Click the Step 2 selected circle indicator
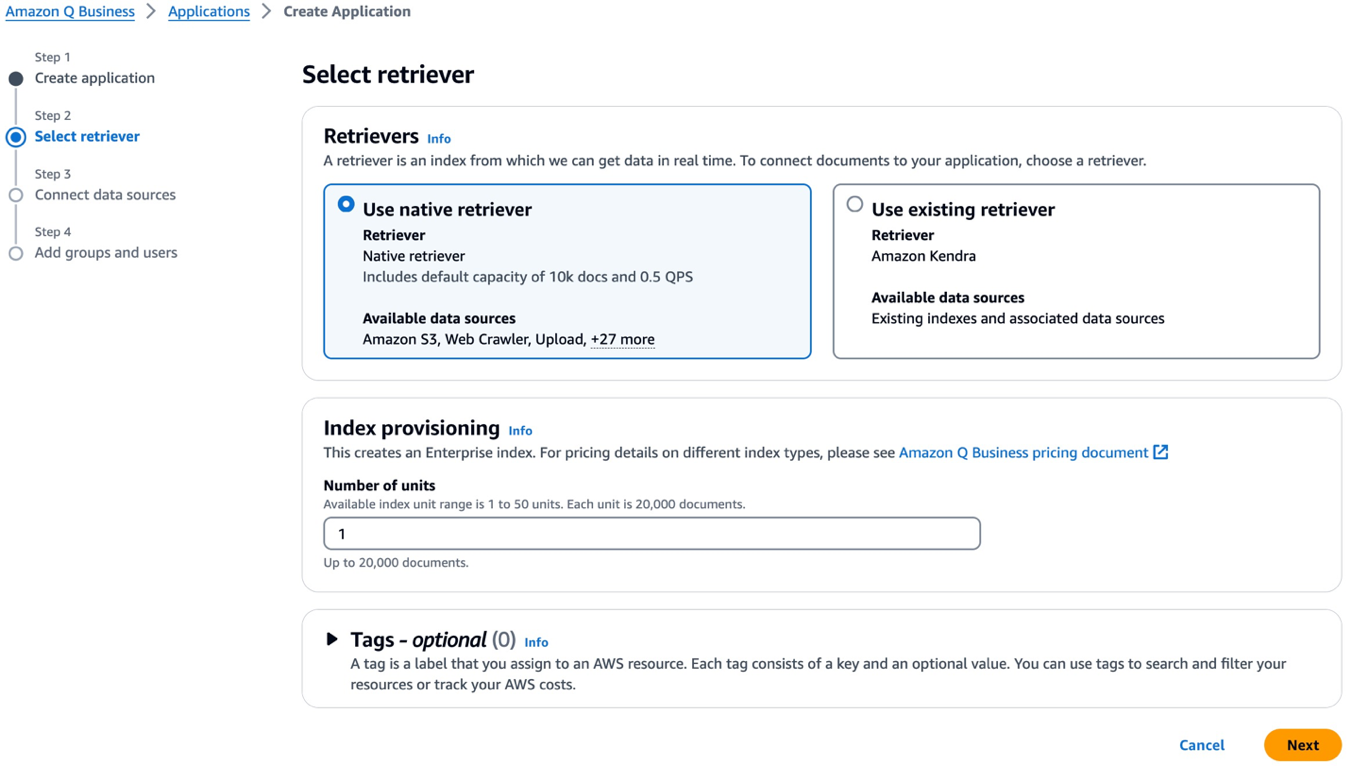 click(15, 136)
